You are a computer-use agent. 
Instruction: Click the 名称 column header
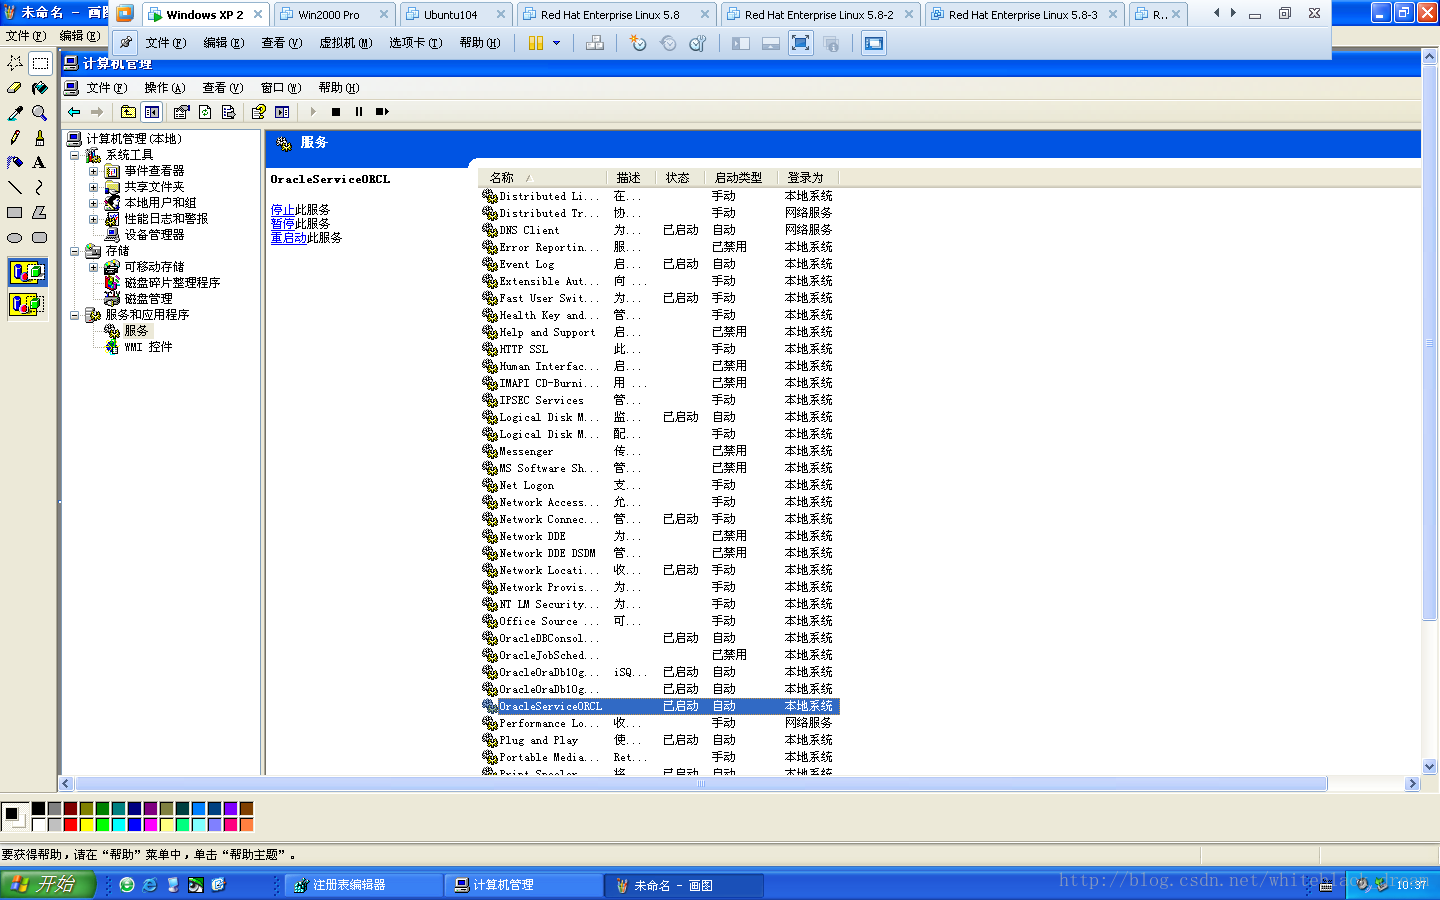click(541, 178)
